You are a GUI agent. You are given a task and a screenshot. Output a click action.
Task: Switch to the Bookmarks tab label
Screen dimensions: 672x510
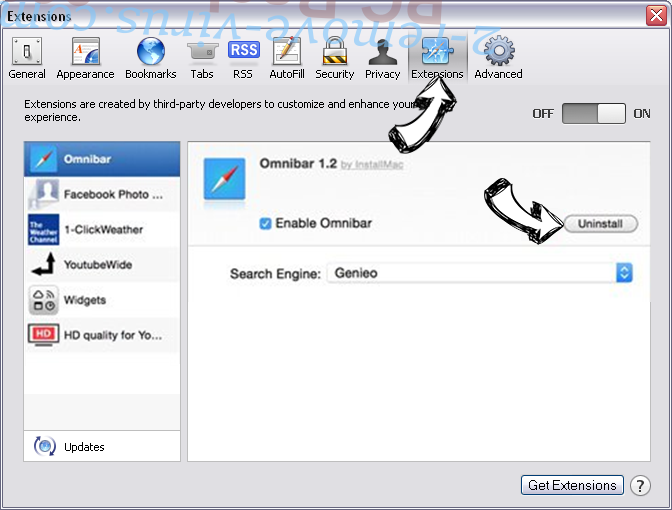tap(150, 74)
